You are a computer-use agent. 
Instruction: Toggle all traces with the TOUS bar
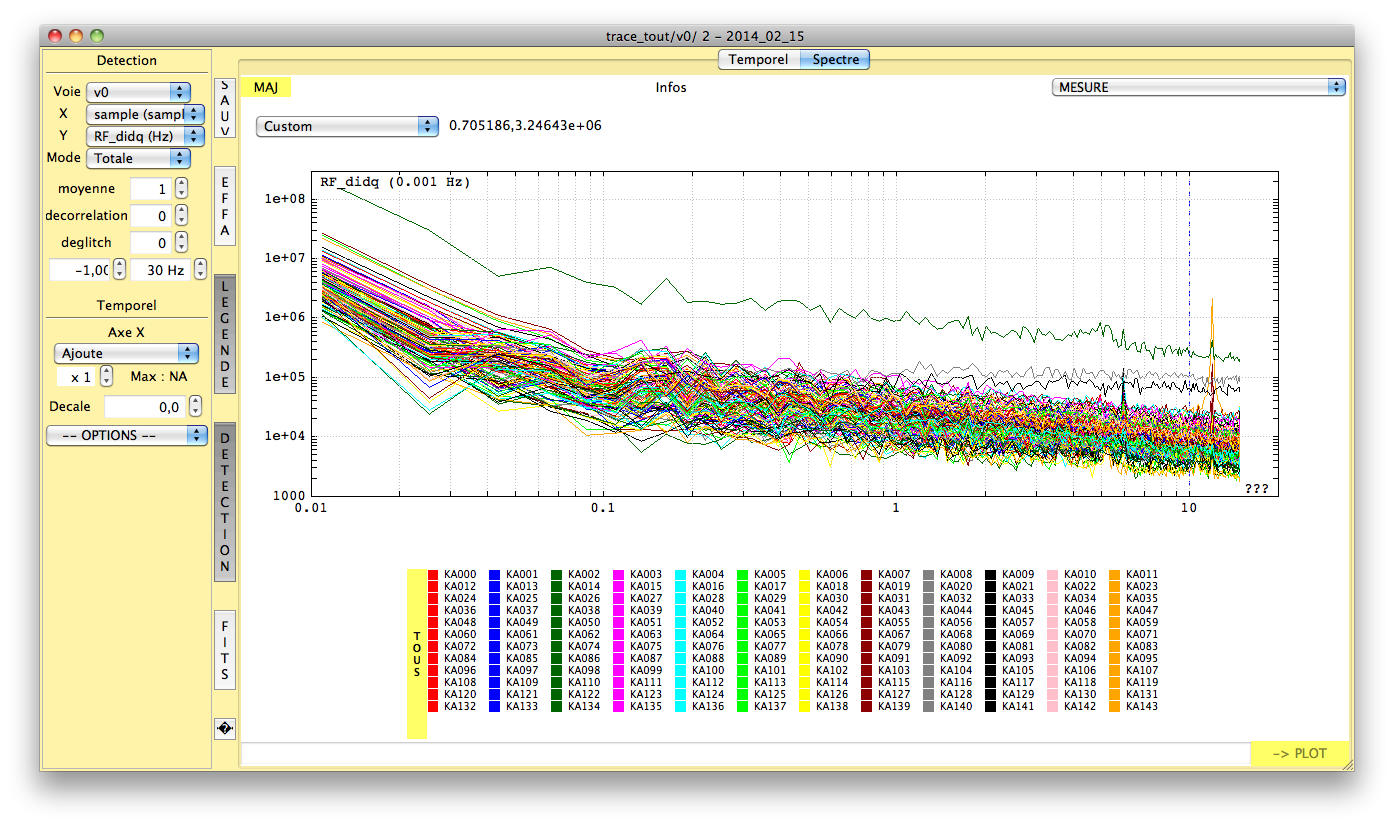tap(417, 654)
